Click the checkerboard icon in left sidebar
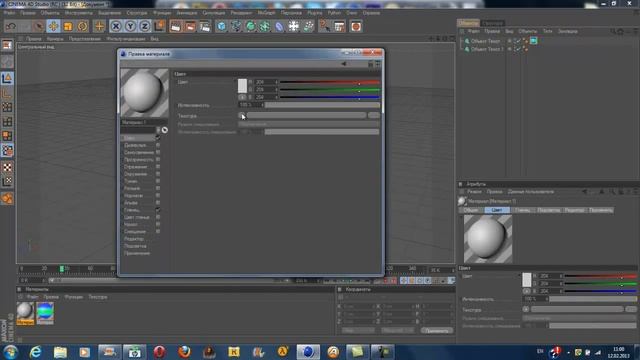This screenshot has height=360, width=640. click(7, 167)
